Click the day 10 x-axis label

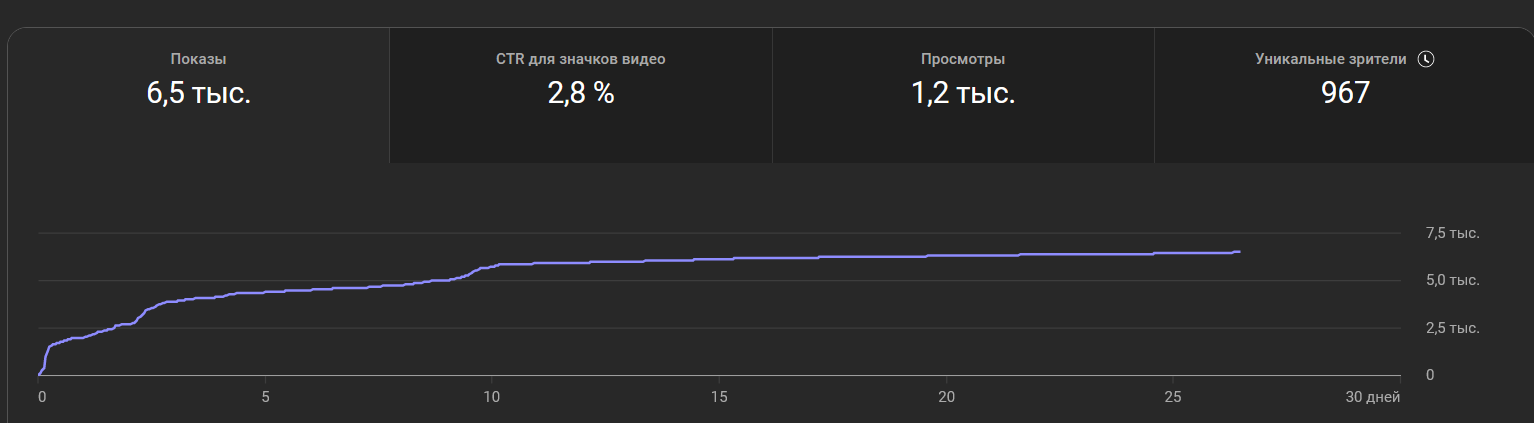[491, 397]
